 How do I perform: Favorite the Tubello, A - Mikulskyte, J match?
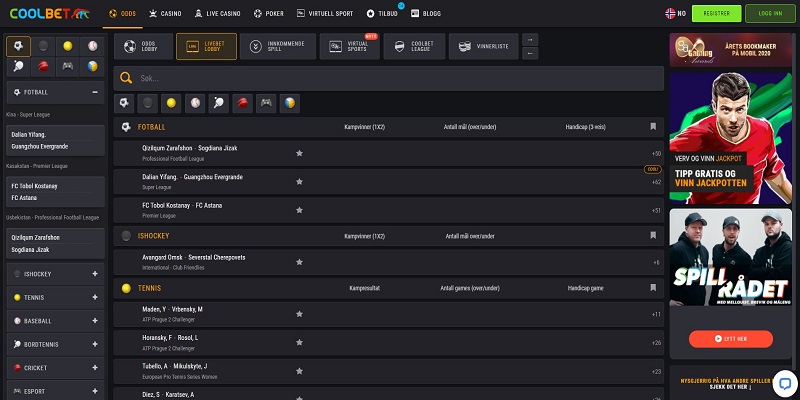[x=299, y=371]
